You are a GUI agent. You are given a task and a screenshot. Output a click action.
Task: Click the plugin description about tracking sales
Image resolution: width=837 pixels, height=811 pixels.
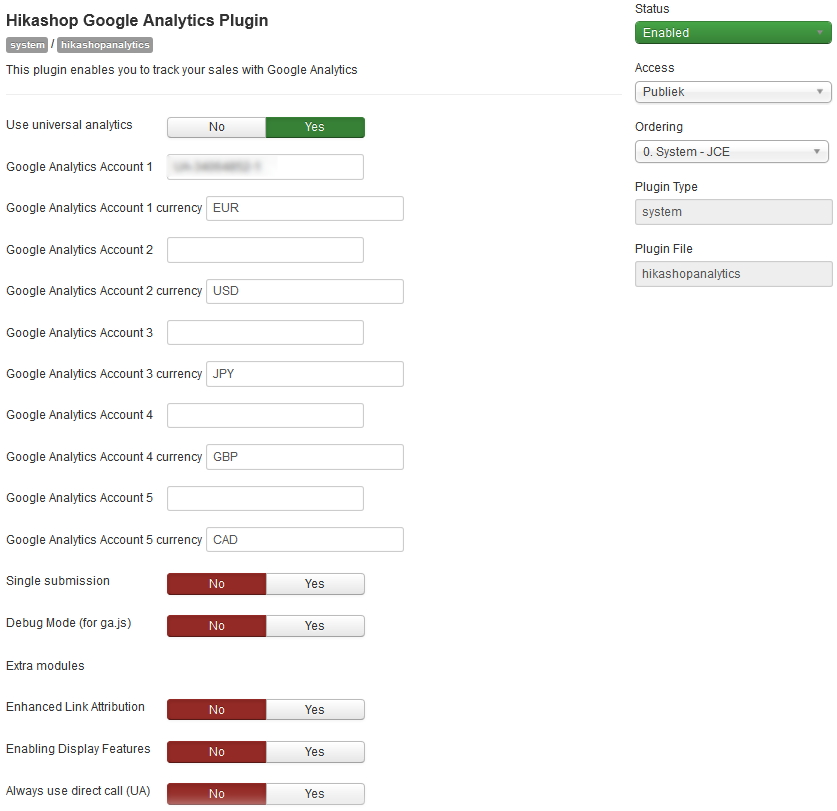[x=181, y=70]
